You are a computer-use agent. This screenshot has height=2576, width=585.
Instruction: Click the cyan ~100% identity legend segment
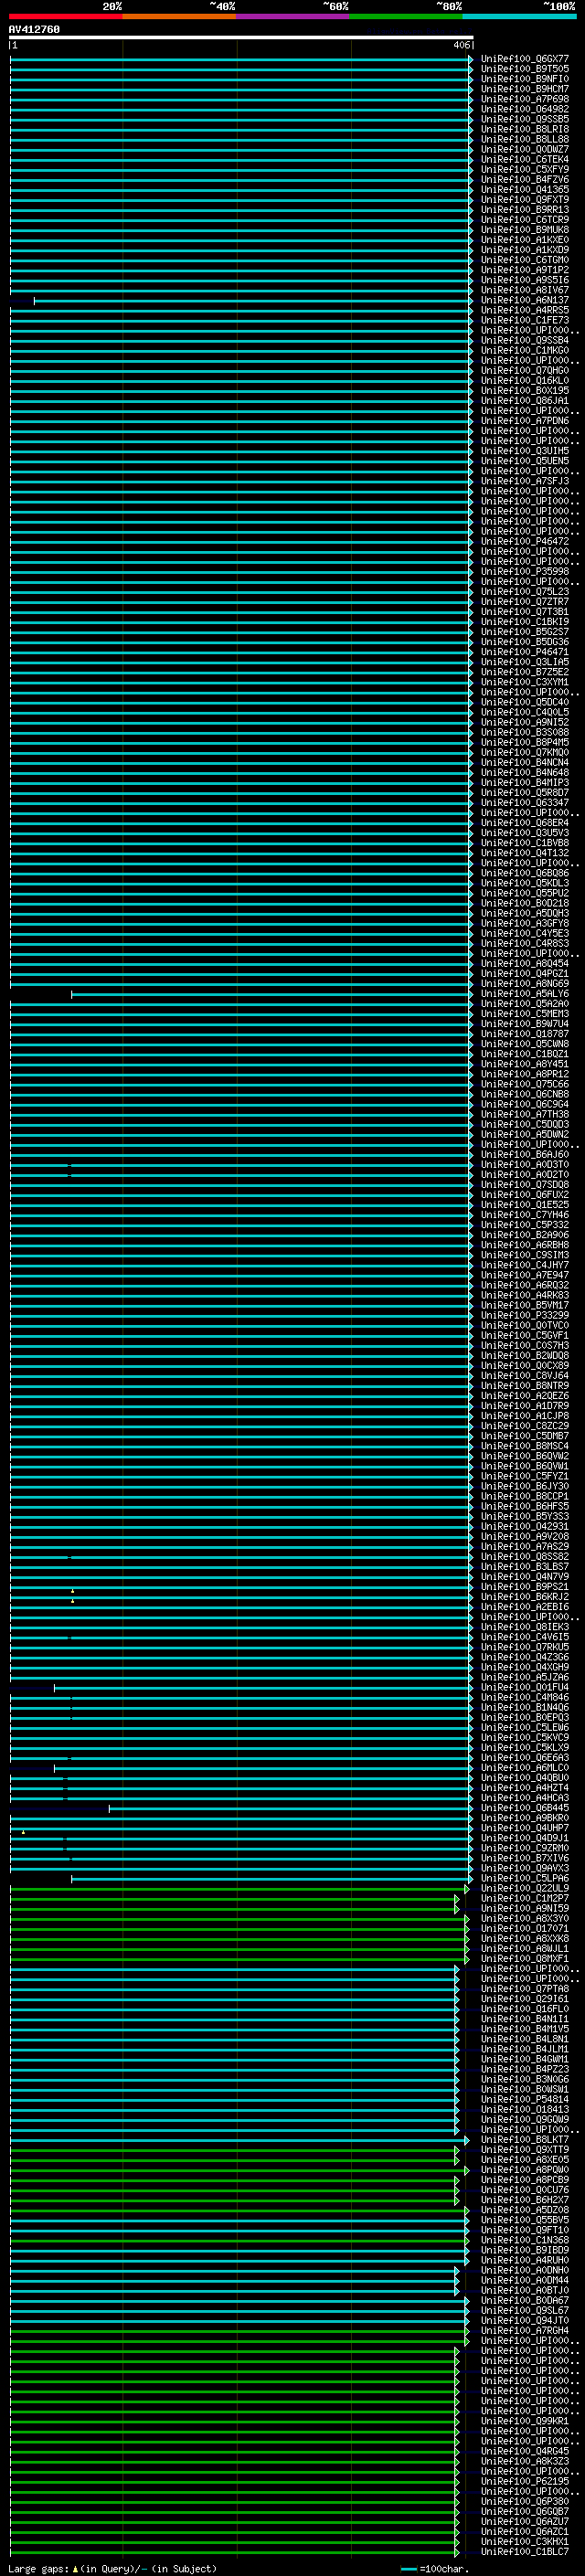coord(520,16)
